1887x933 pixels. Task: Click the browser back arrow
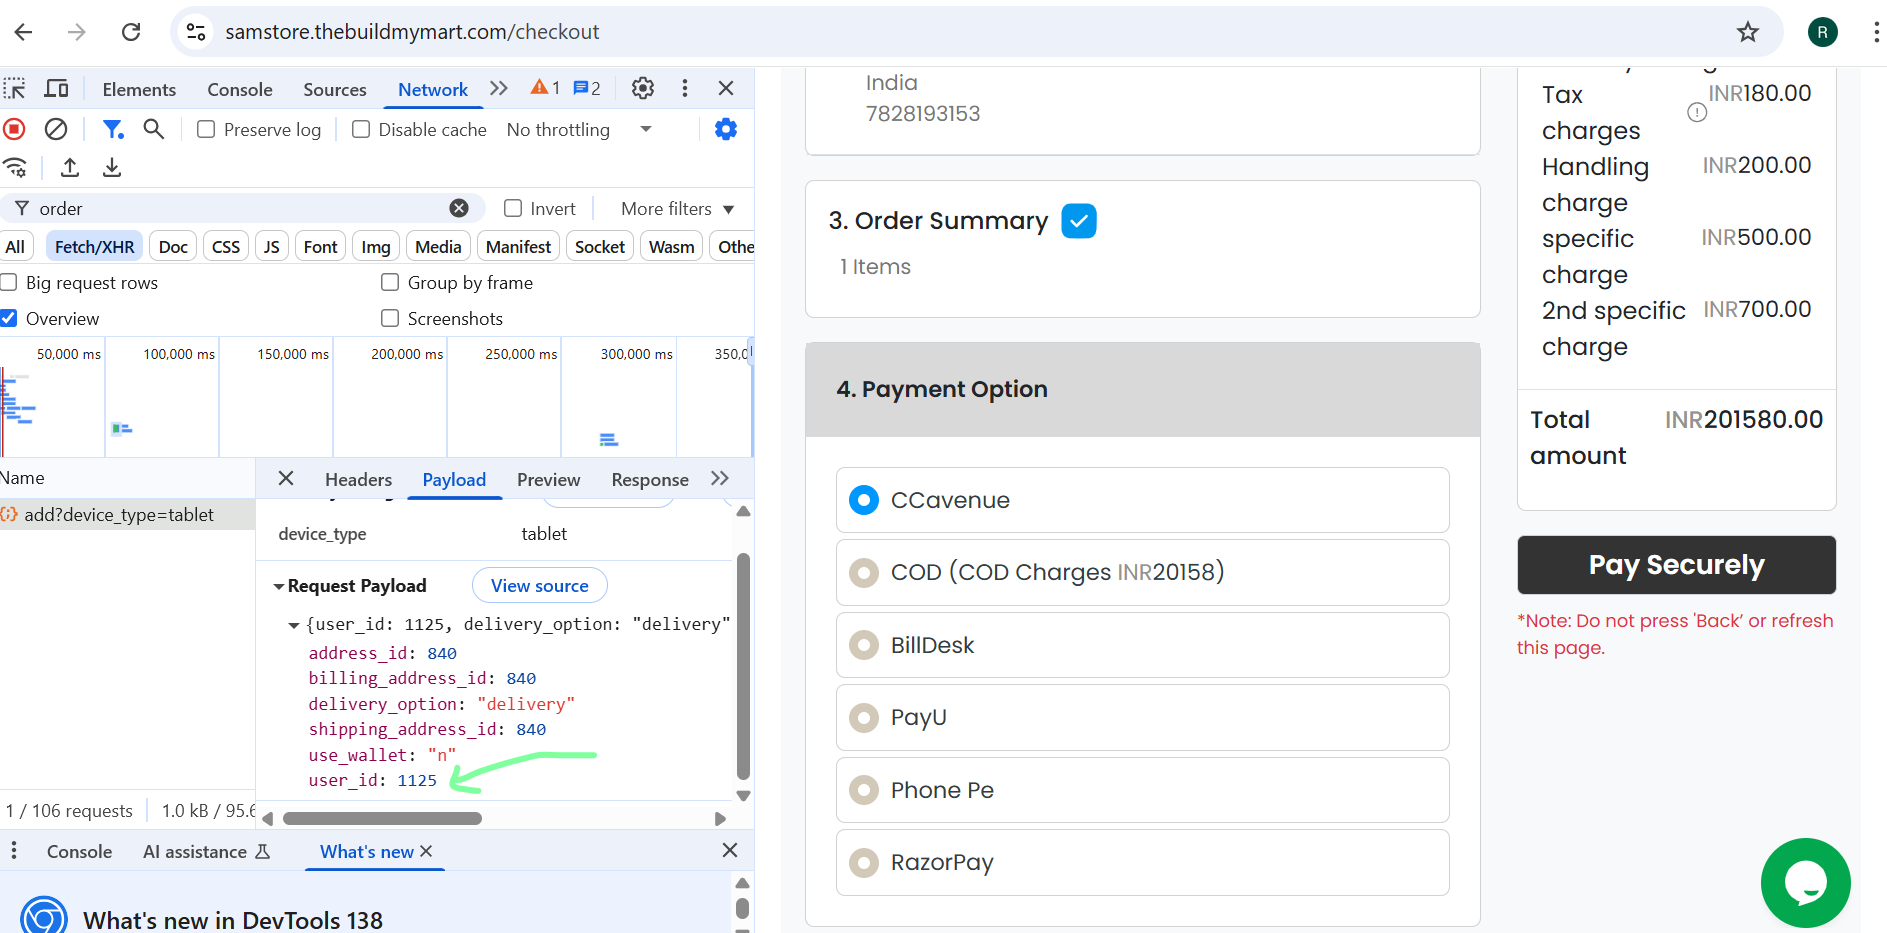point(24,32)
